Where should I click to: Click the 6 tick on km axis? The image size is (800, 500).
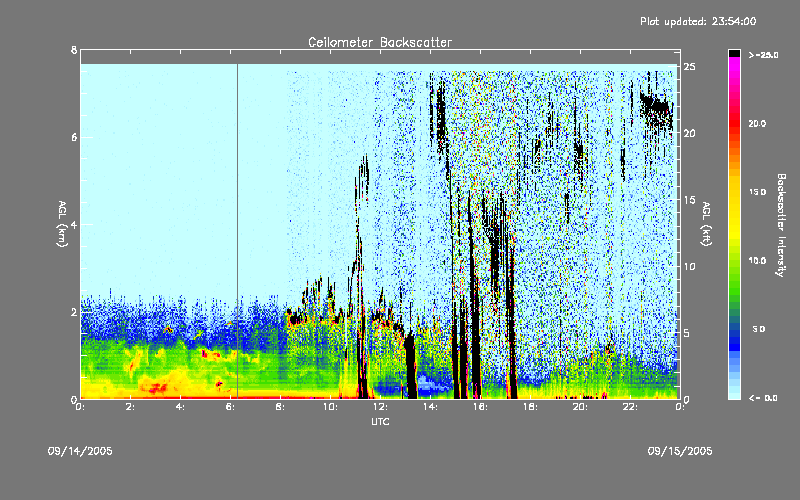74,137
